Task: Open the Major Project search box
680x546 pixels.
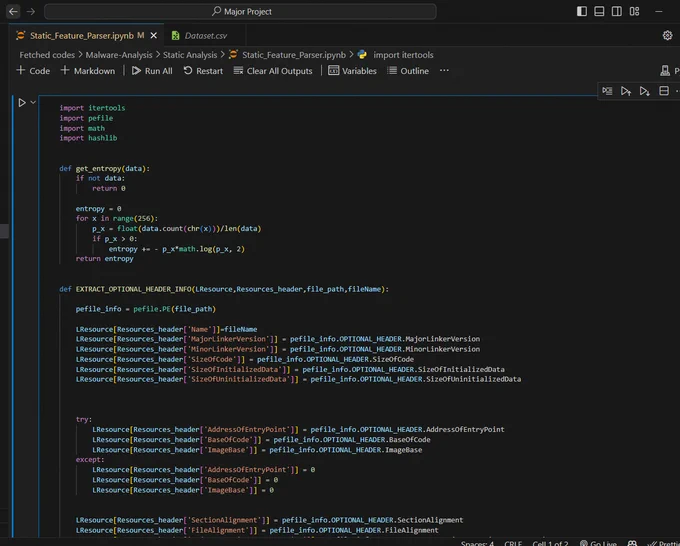Action: (240, 12)
